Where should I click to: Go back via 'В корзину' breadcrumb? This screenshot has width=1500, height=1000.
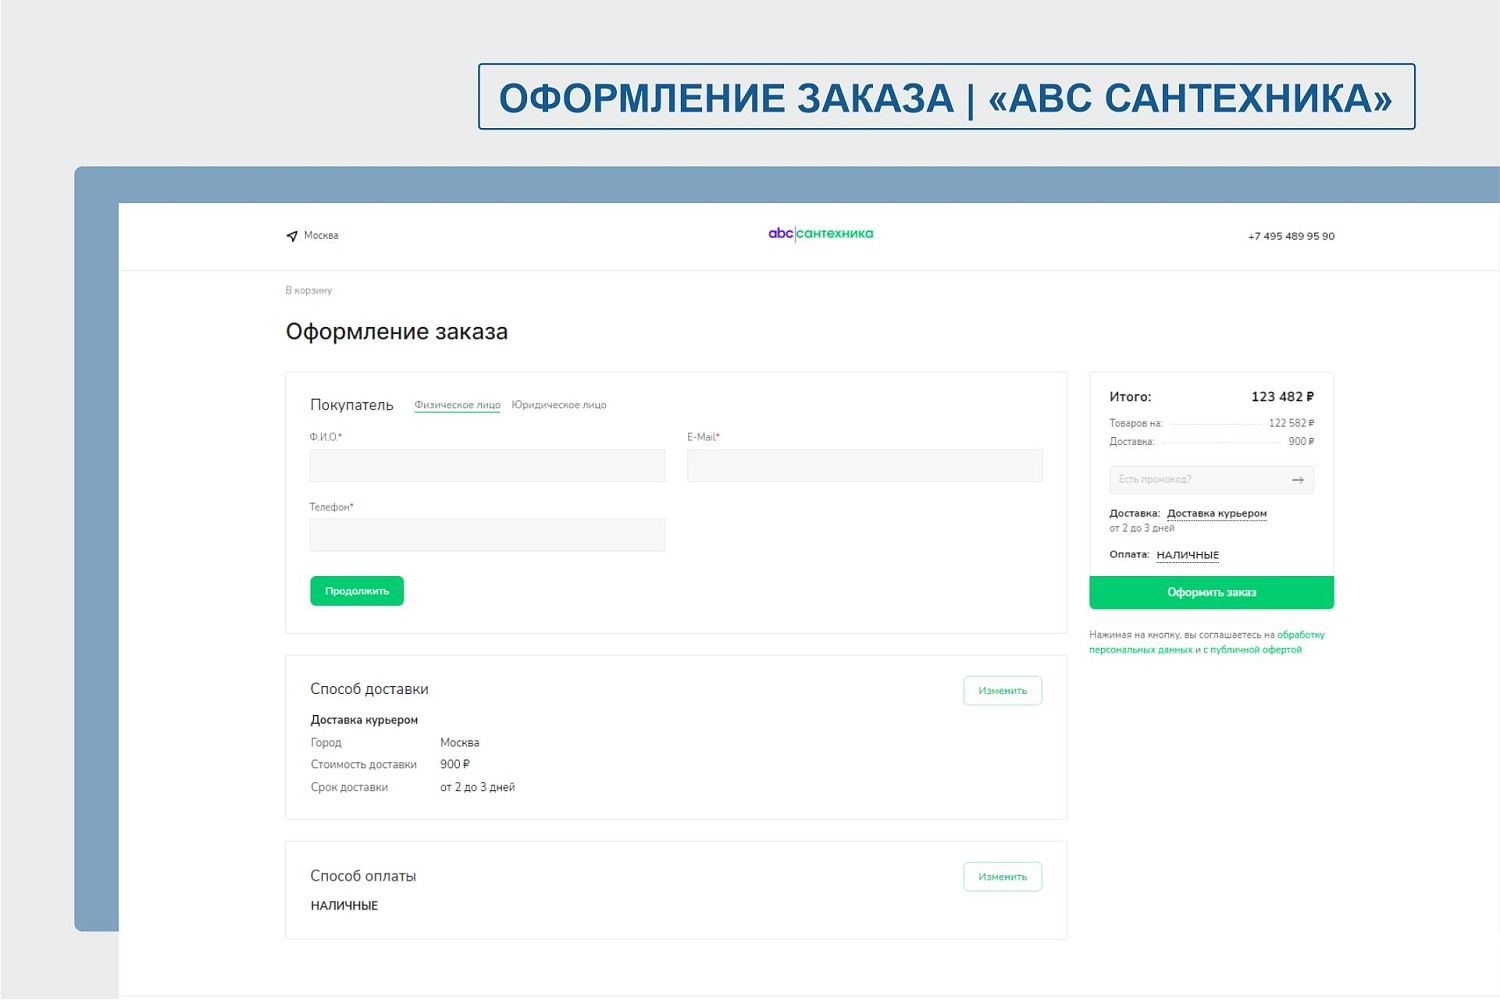tap(309, 291)
